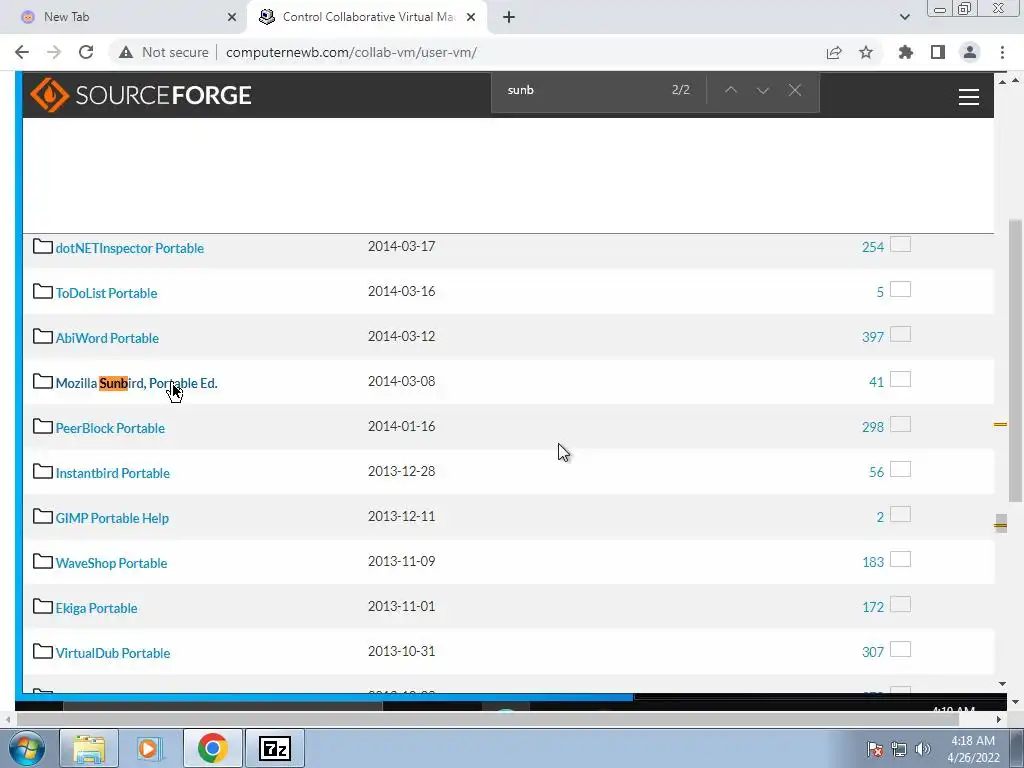Open 7-Zip from the taskbar

(274, 748)
